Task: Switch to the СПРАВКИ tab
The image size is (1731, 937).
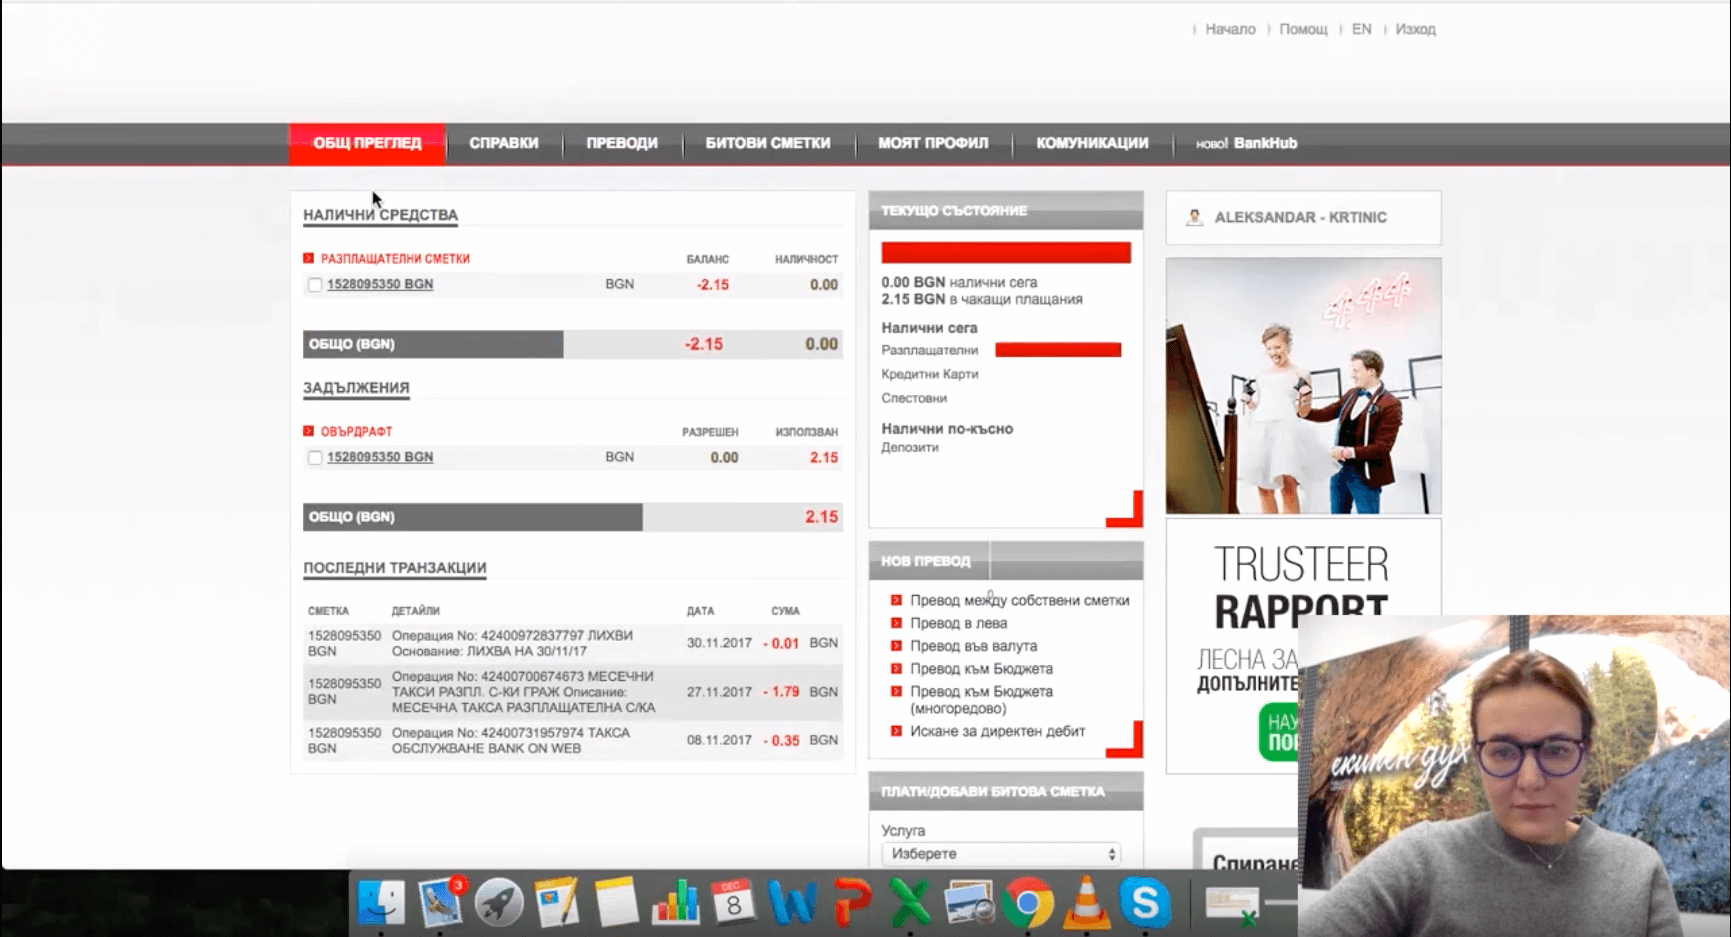Action: coord(504,143)
